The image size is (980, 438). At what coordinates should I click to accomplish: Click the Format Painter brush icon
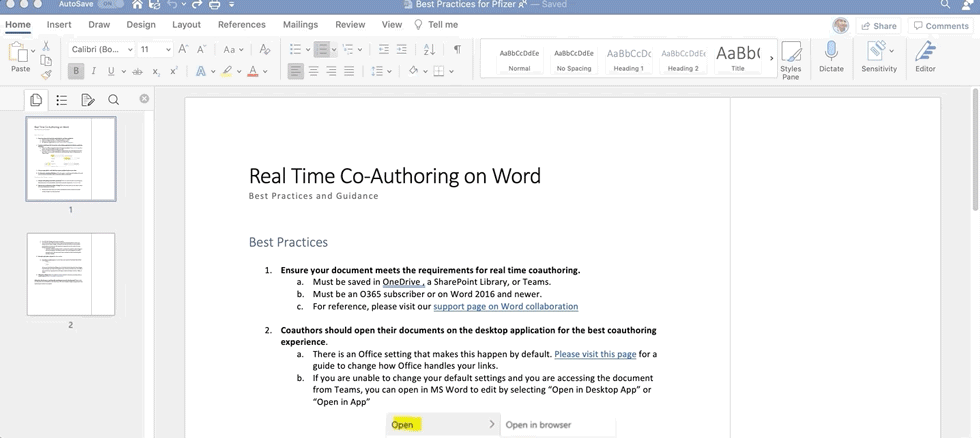(46, 74)
